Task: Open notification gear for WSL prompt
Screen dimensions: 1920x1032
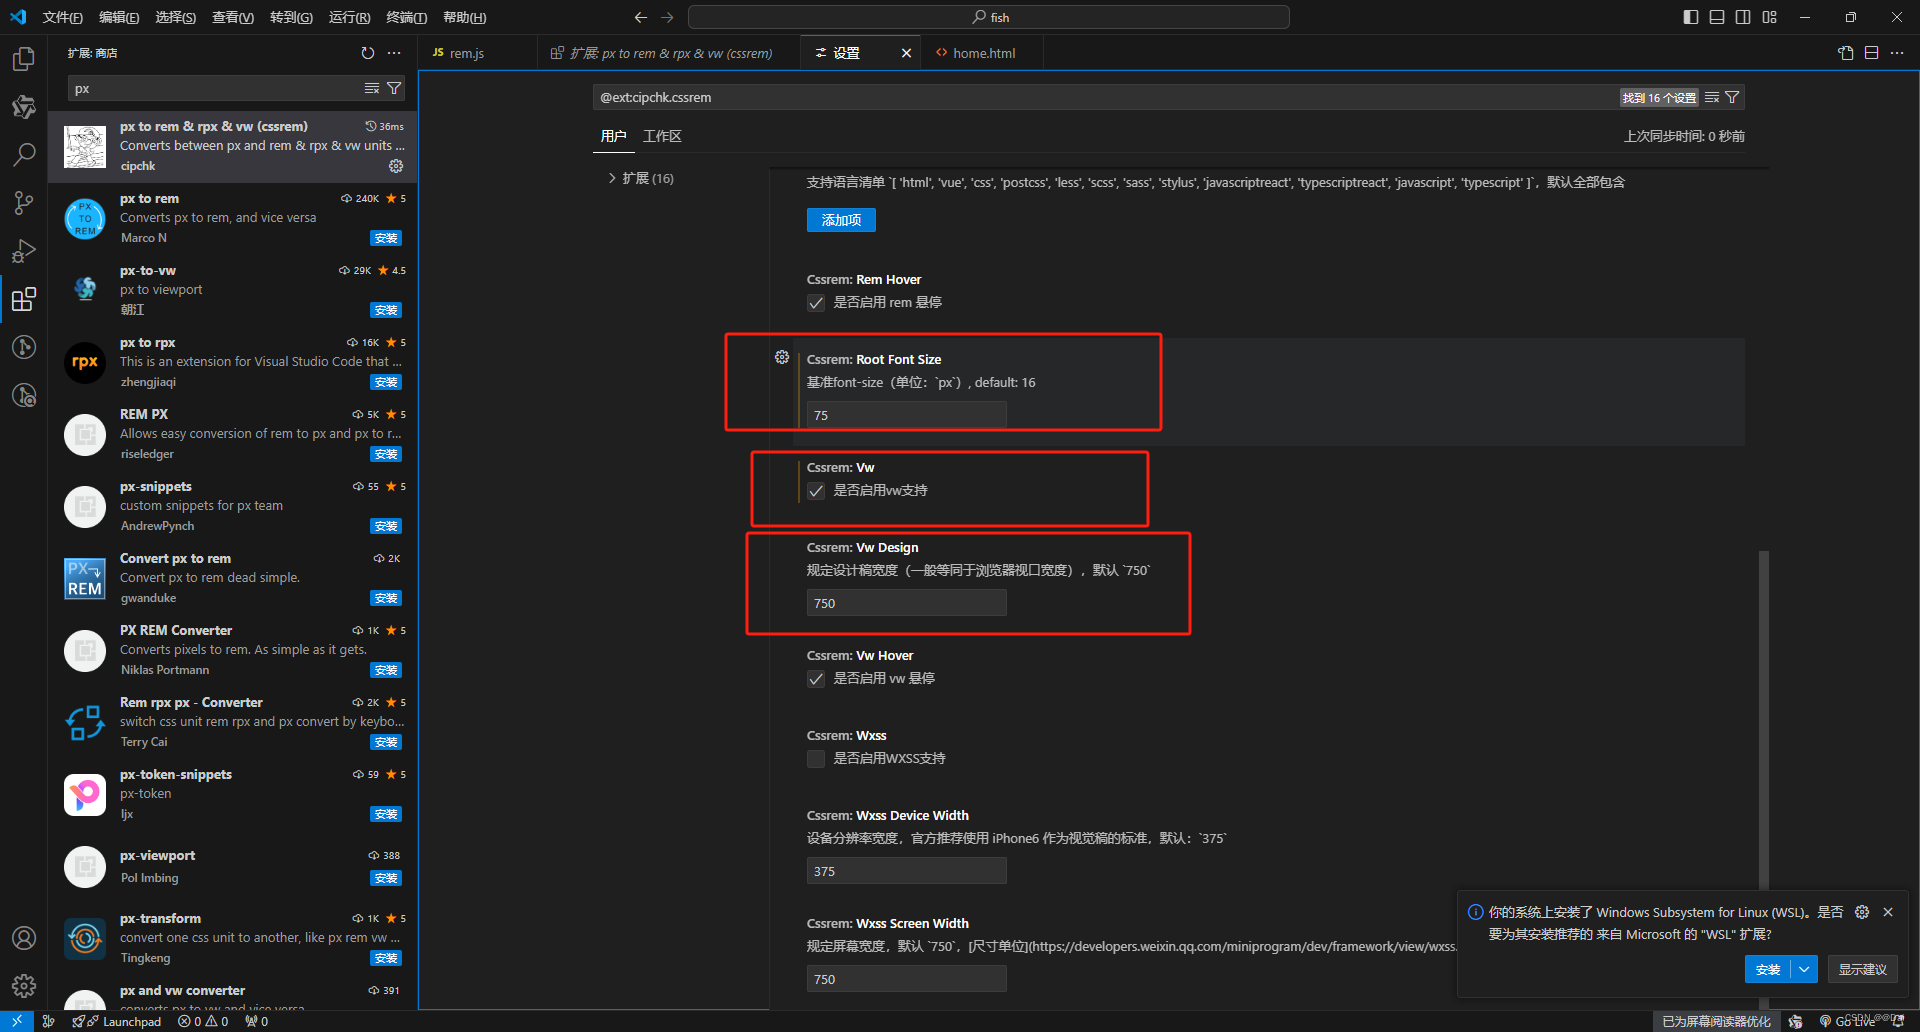Action: pyautogui.click(x=1862, y=912)
